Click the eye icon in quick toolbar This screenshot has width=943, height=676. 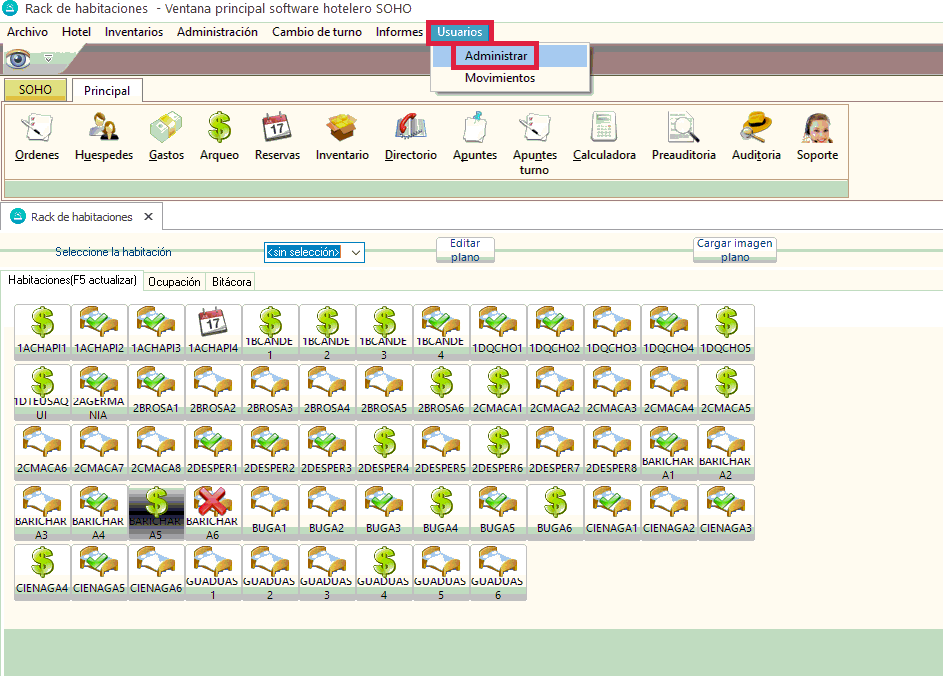tap(19, 58)
